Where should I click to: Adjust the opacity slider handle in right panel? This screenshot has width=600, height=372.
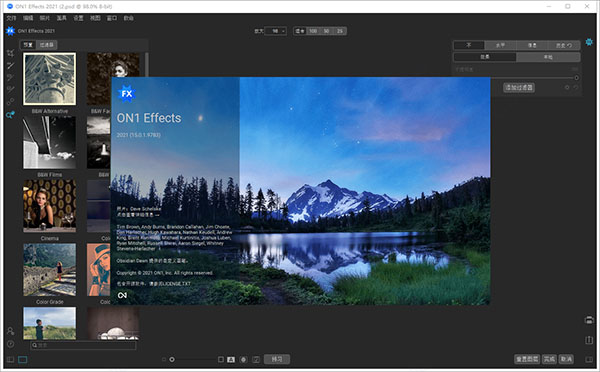point(576,78)
